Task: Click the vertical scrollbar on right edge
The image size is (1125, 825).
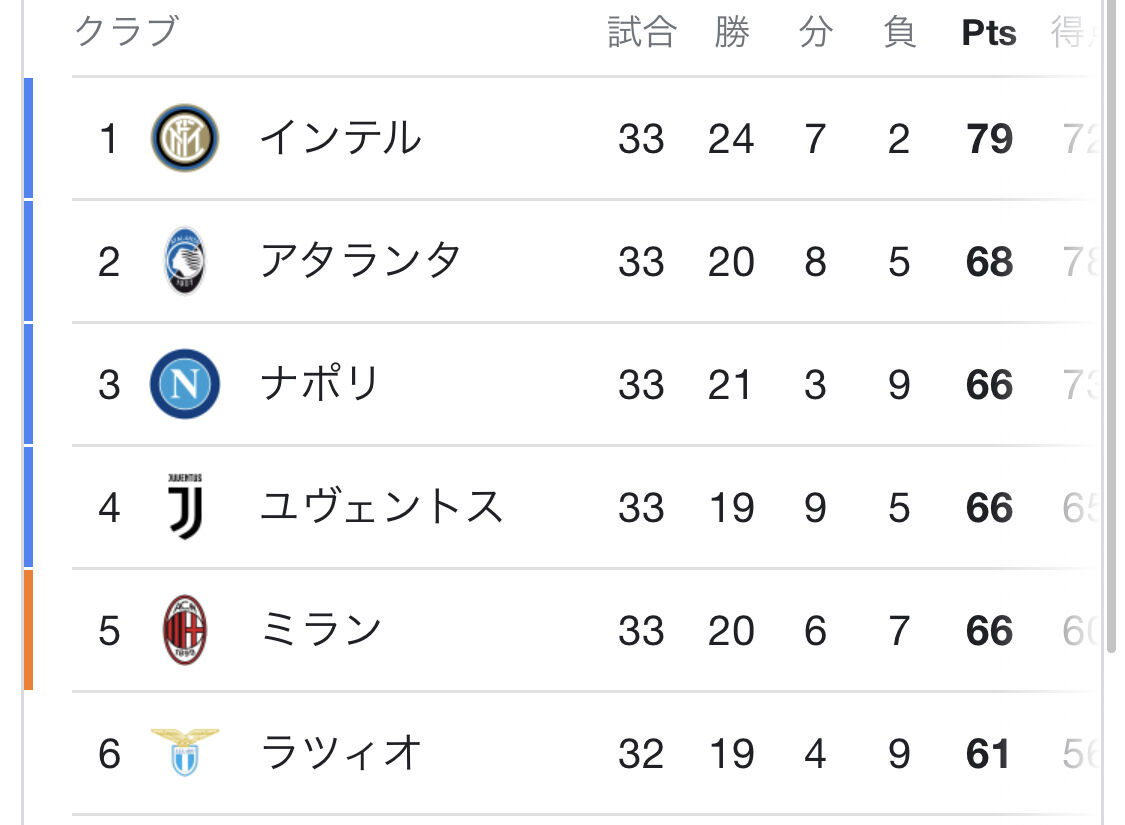Action: pyautogui.click(x=1111, y=323)
